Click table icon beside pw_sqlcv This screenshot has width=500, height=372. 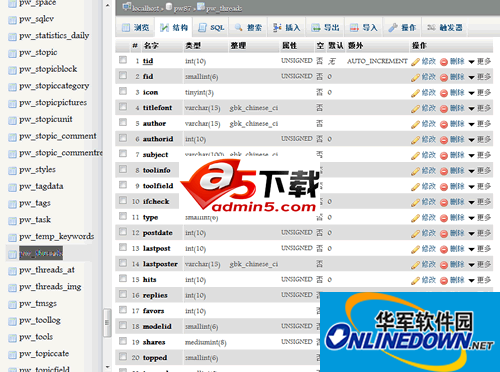coord(12,20)
